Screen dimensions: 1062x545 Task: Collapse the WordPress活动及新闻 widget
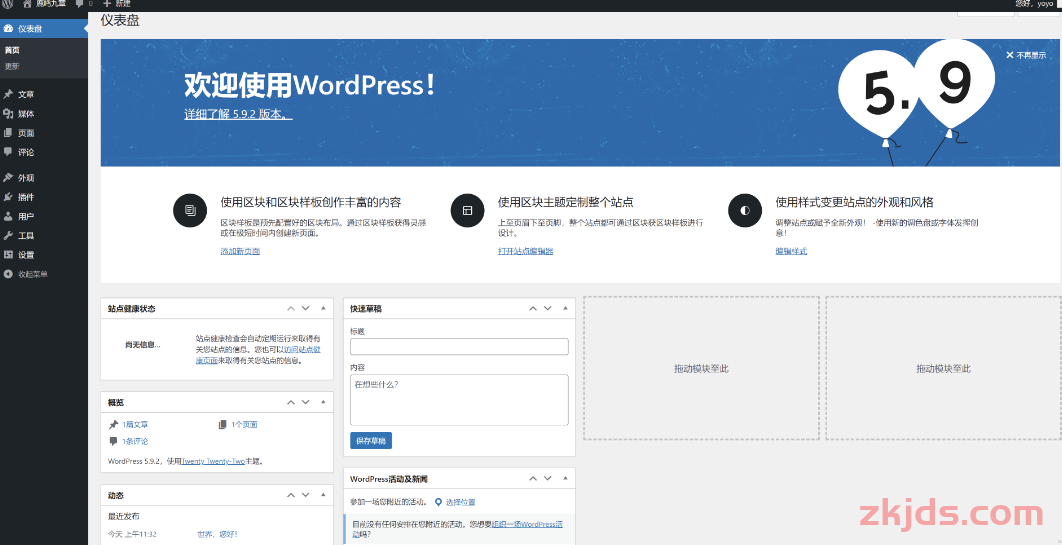click(566, 479)
